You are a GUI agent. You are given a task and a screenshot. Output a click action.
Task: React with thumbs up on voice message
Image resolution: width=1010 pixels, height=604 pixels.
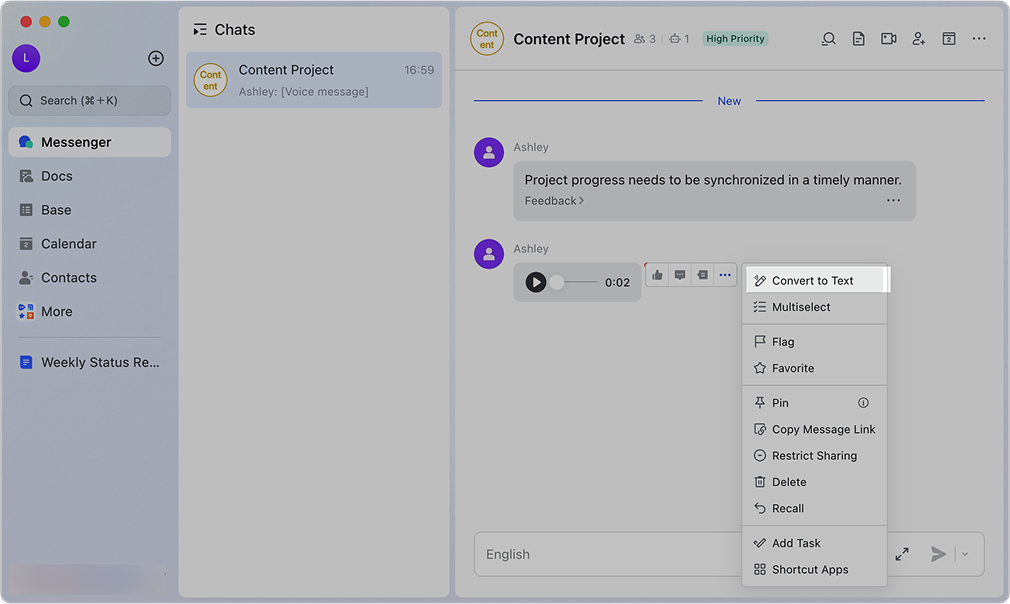(x=657, y=275)
